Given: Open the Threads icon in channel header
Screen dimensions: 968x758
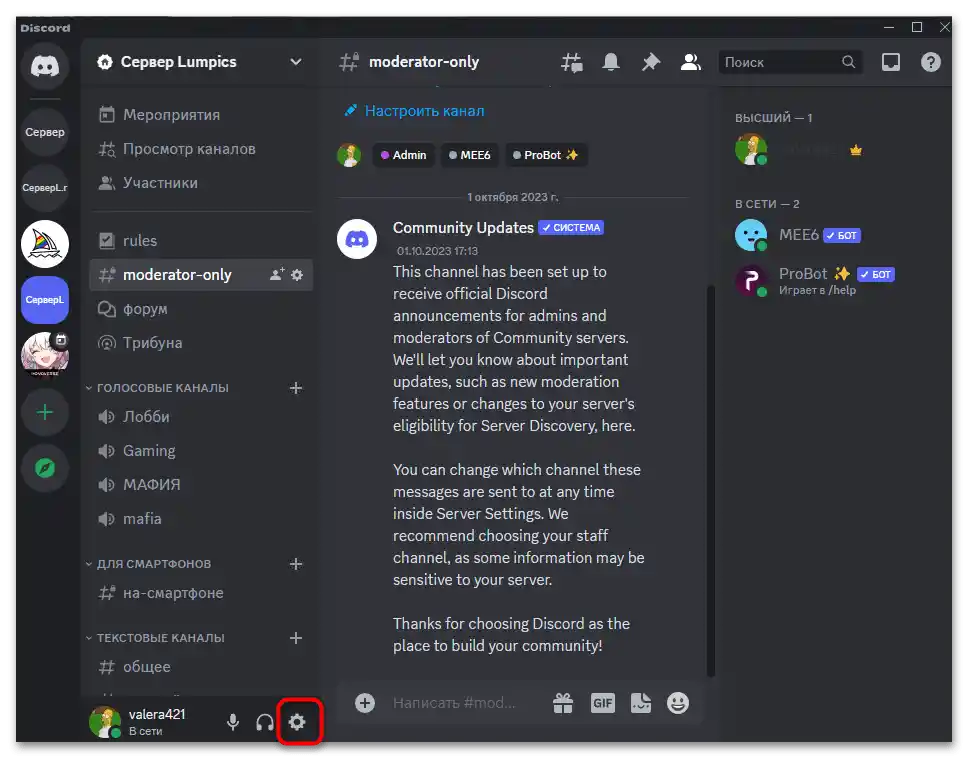Looking at the screenshot, I should pos(572,62).
